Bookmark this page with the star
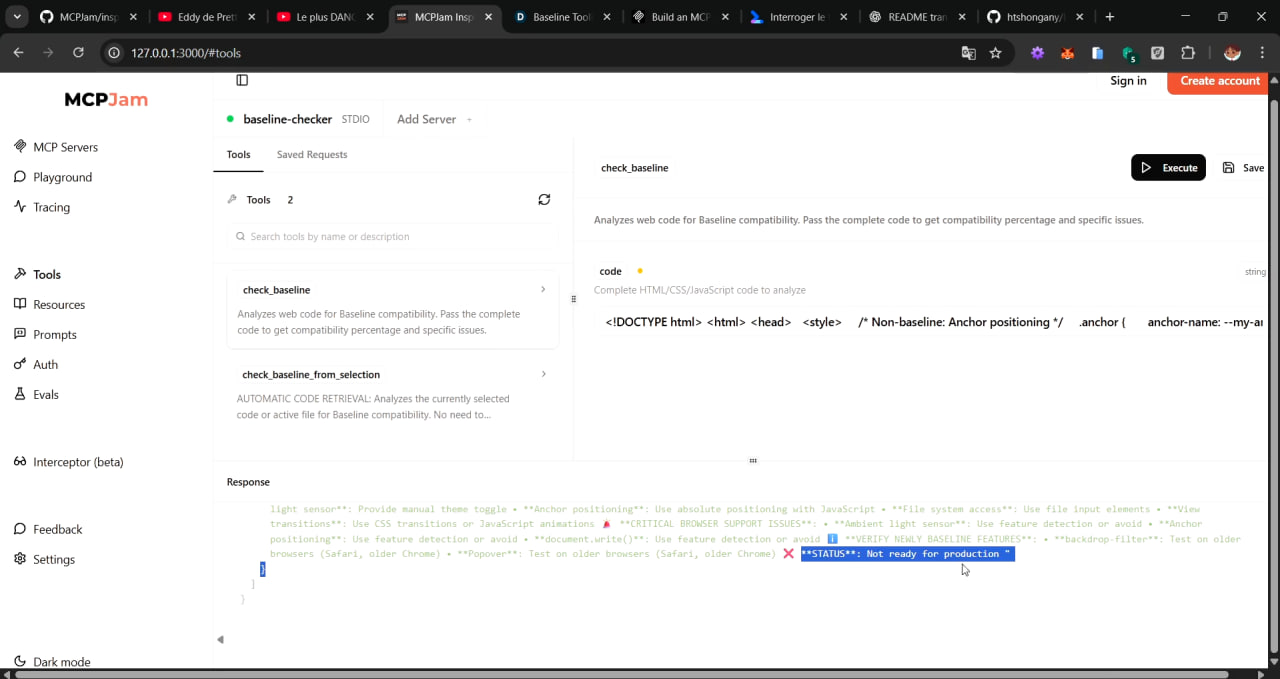 point(995,53)
